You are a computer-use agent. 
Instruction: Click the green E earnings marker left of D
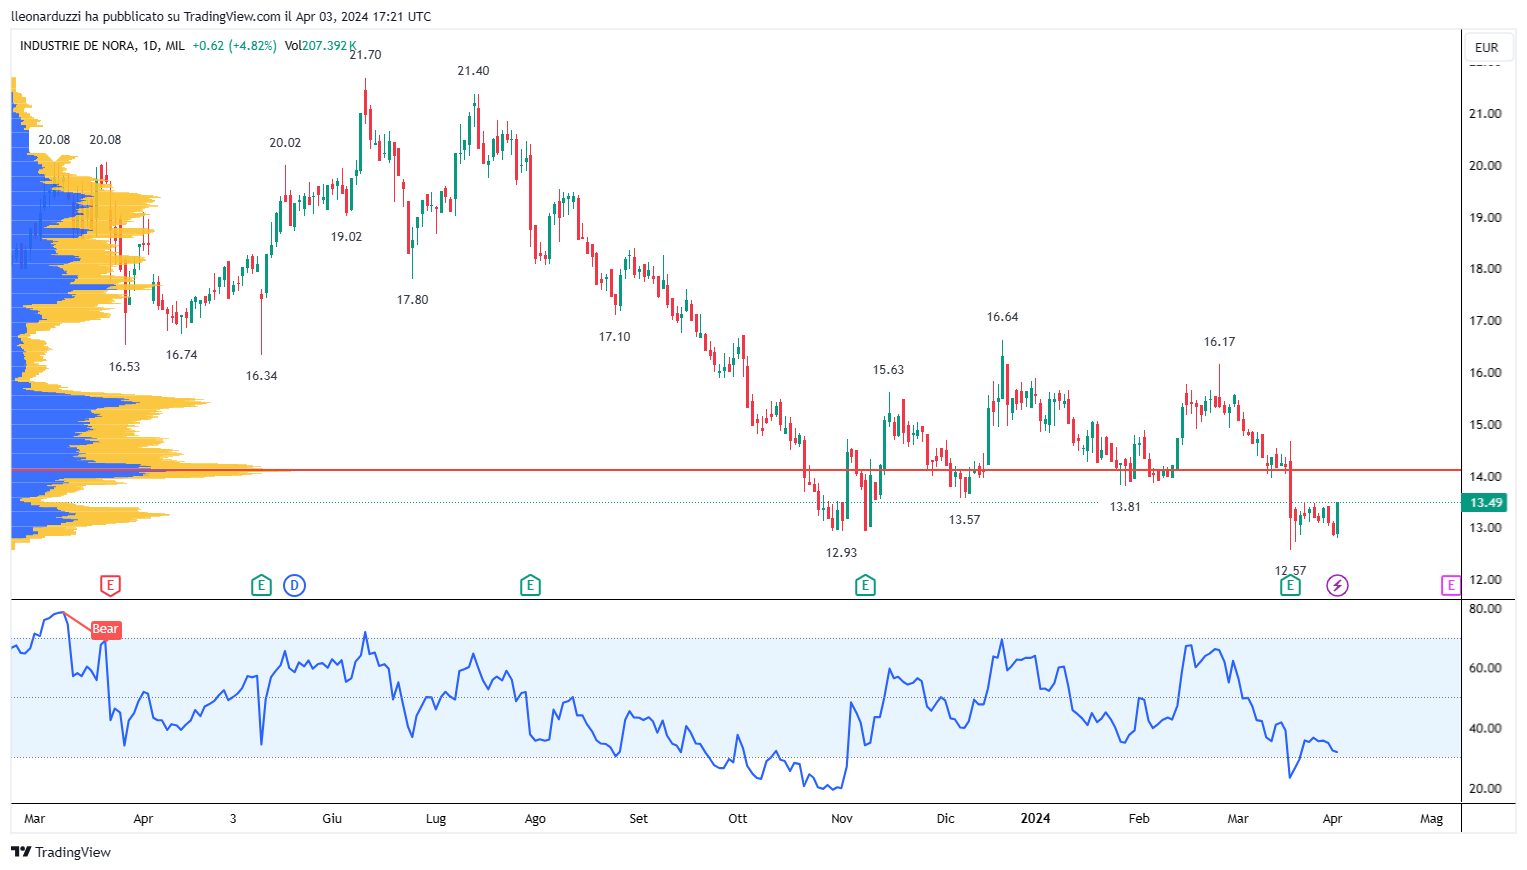[x=261, y=585]
